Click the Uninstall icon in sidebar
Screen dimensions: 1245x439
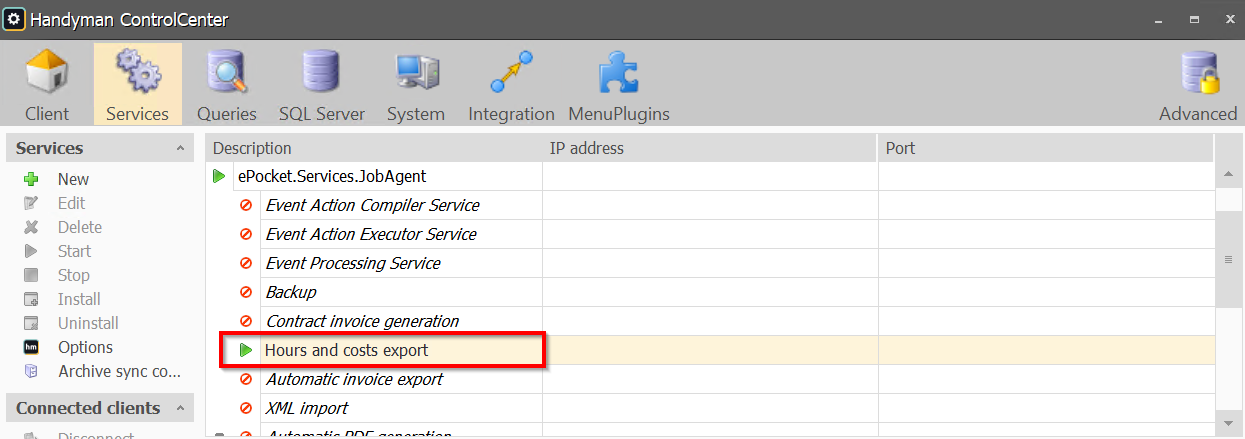(31, 323)
